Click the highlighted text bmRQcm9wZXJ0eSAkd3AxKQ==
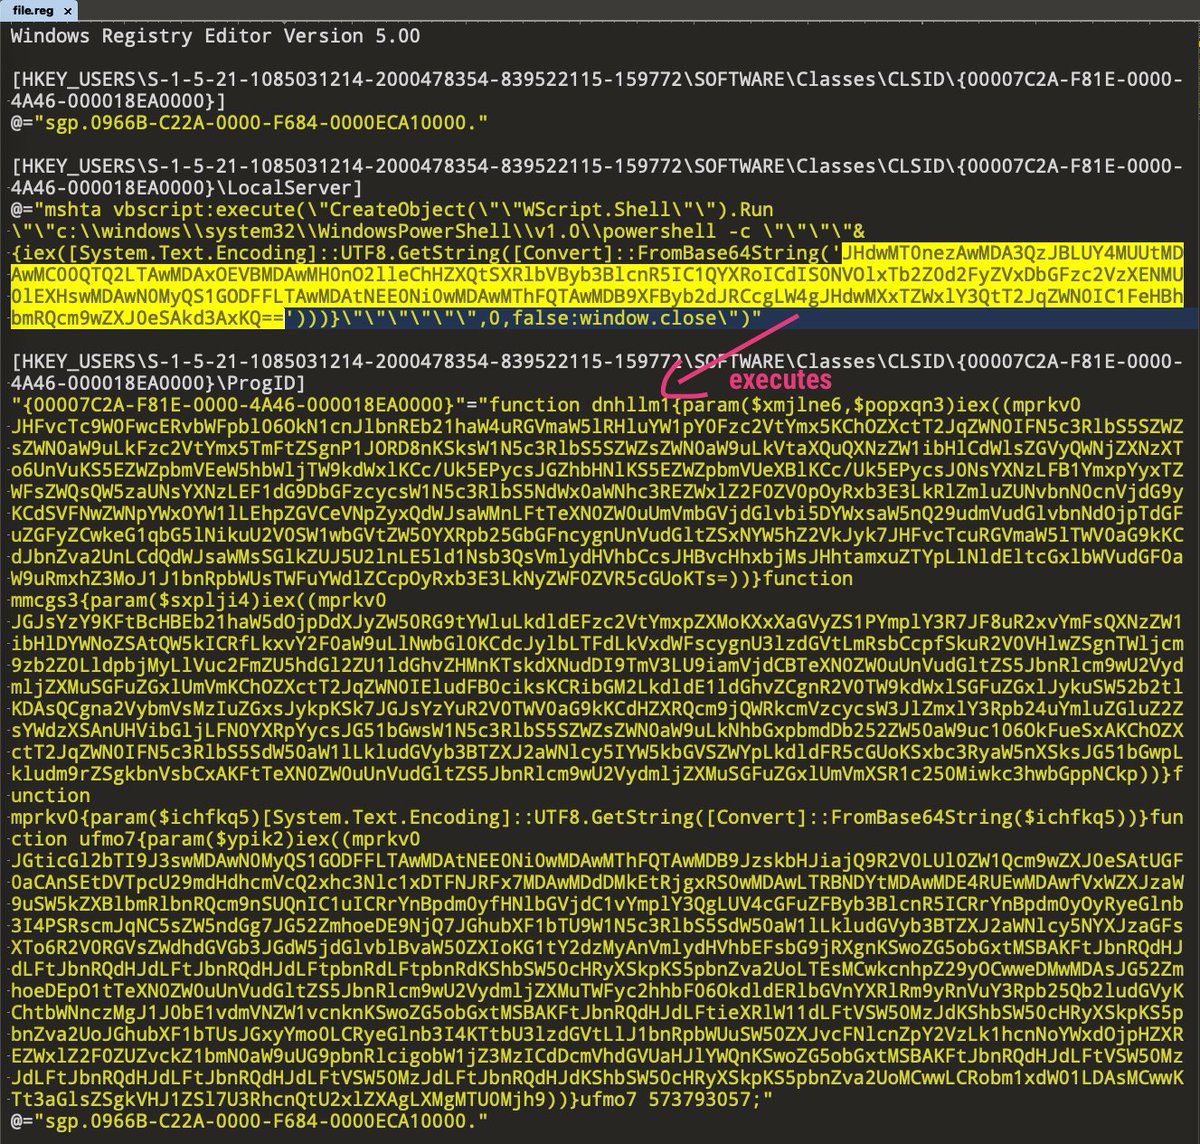The image size is (1200, 1144). coord(146,319)
